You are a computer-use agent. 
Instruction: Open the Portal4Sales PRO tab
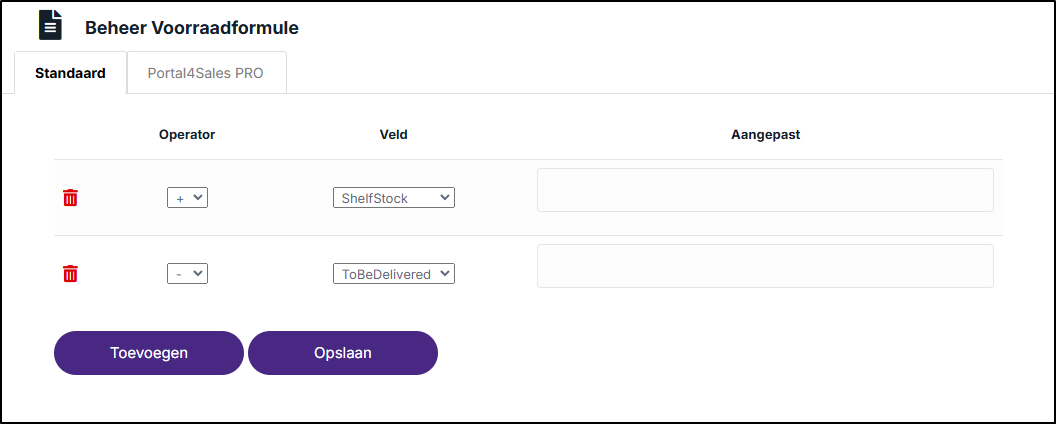coord(206,73)
